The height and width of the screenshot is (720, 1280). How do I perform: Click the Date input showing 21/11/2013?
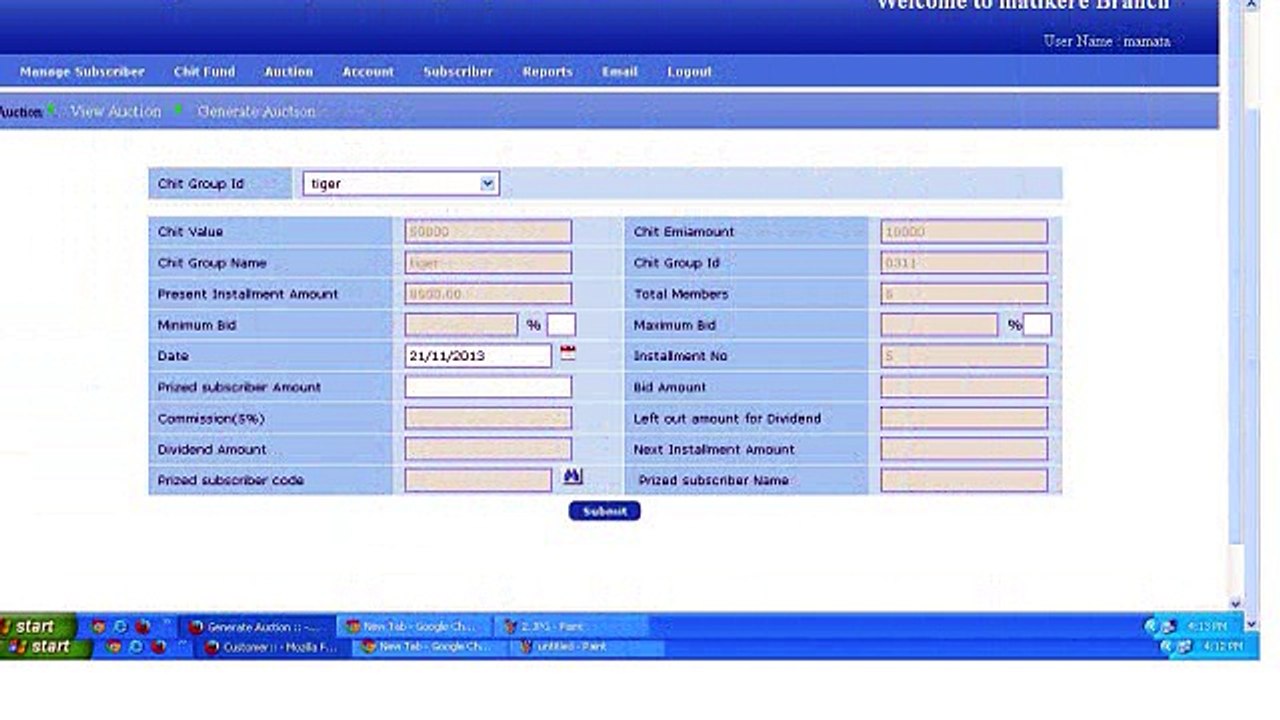(478, 355)
